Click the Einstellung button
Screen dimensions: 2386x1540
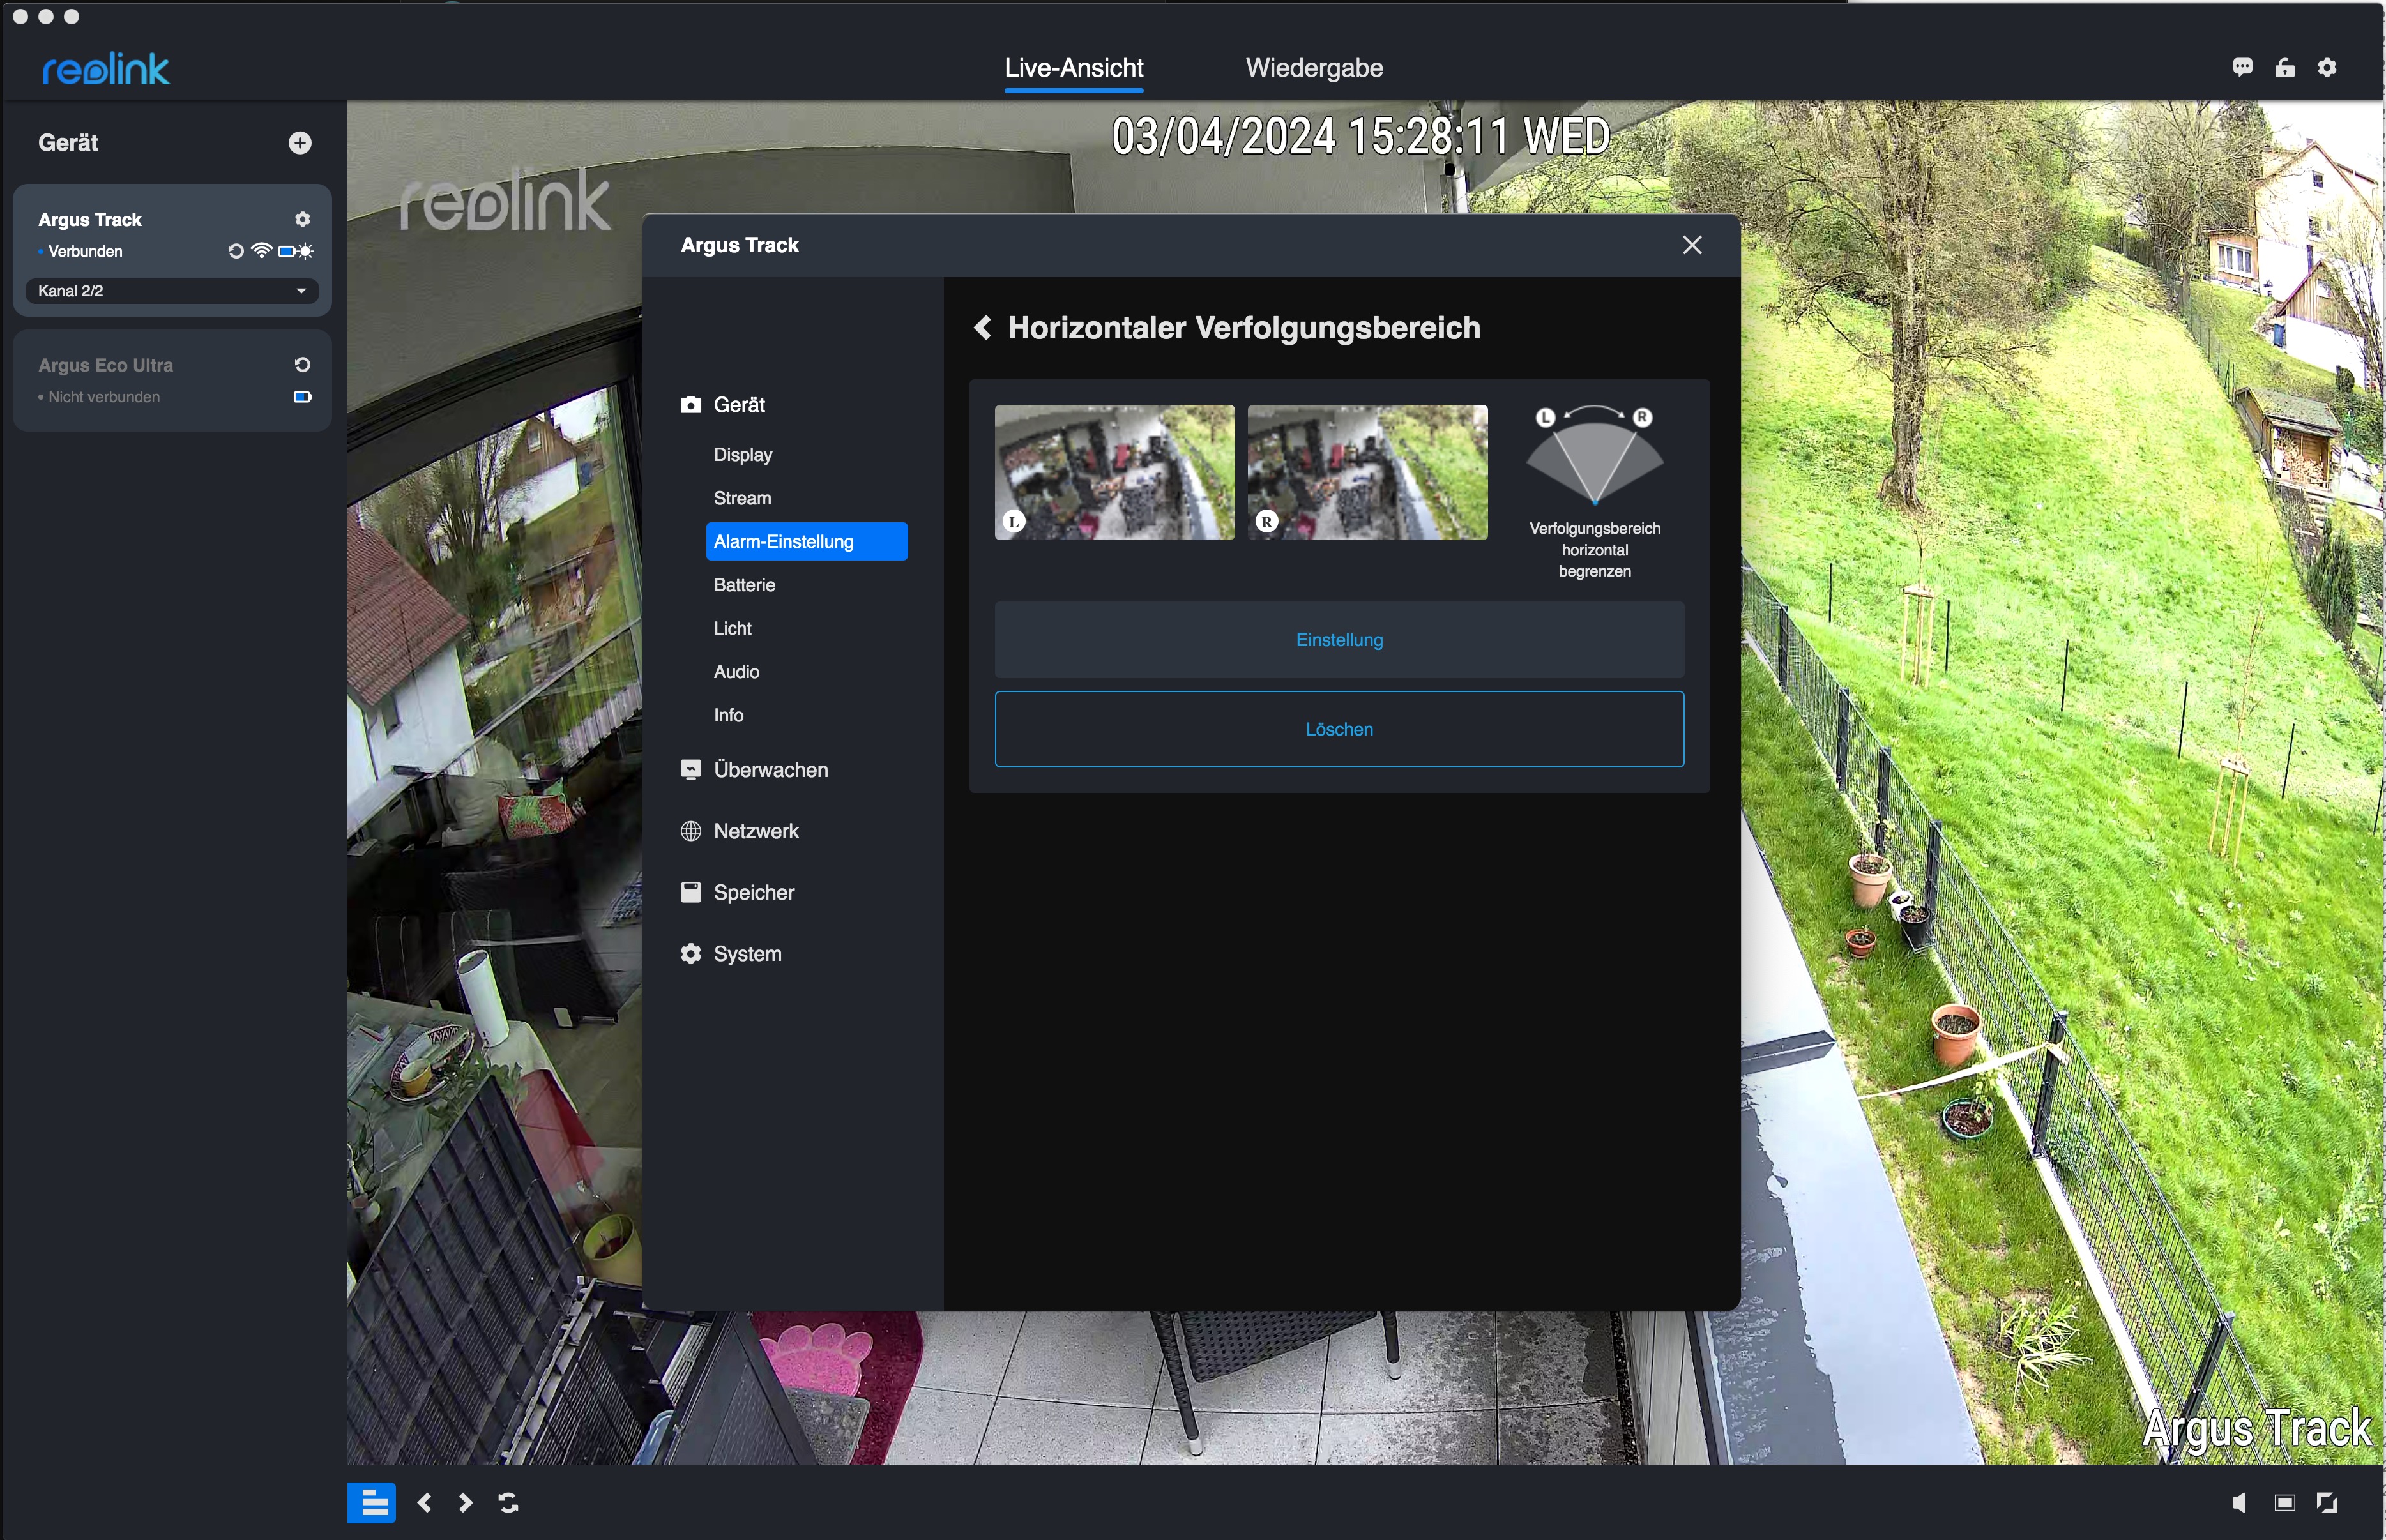point(1339,640)
